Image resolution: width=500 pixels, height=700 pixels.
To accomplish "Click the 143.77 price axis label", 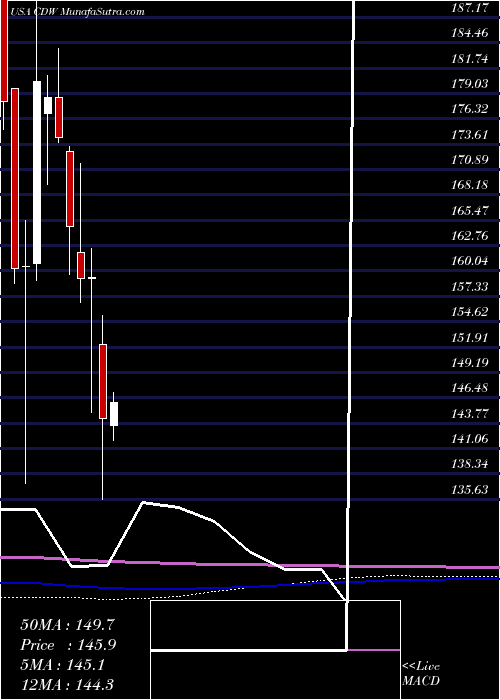I will (x=468, y=413).
